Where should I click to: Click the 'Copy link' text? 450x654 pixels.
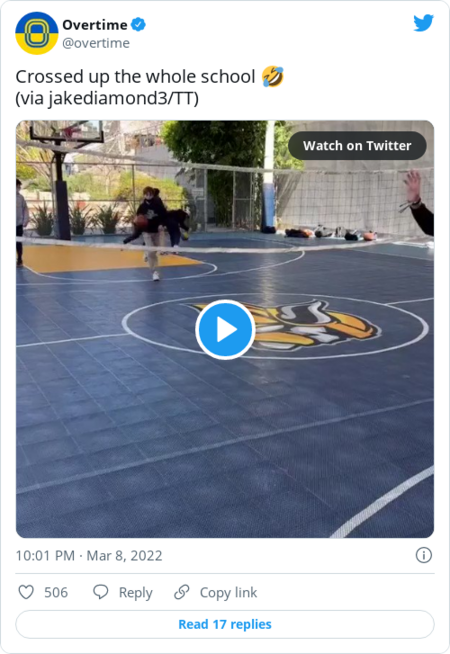pyautogui.click(x=229, y=593)
